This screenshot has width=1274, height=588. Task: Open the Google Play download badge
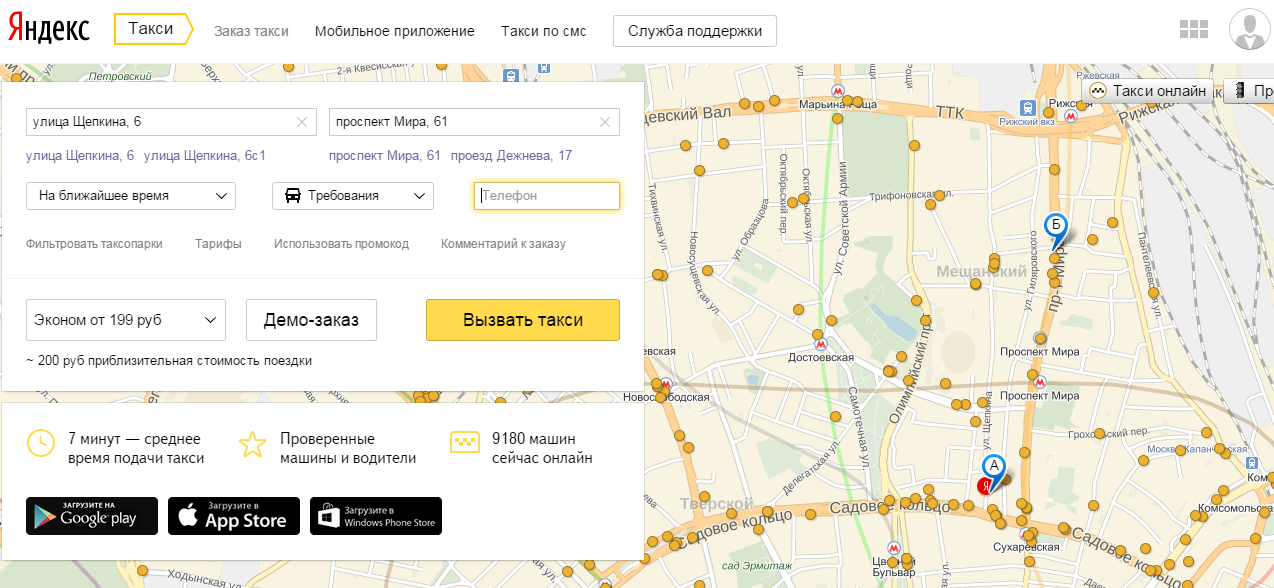coord(92,516)
